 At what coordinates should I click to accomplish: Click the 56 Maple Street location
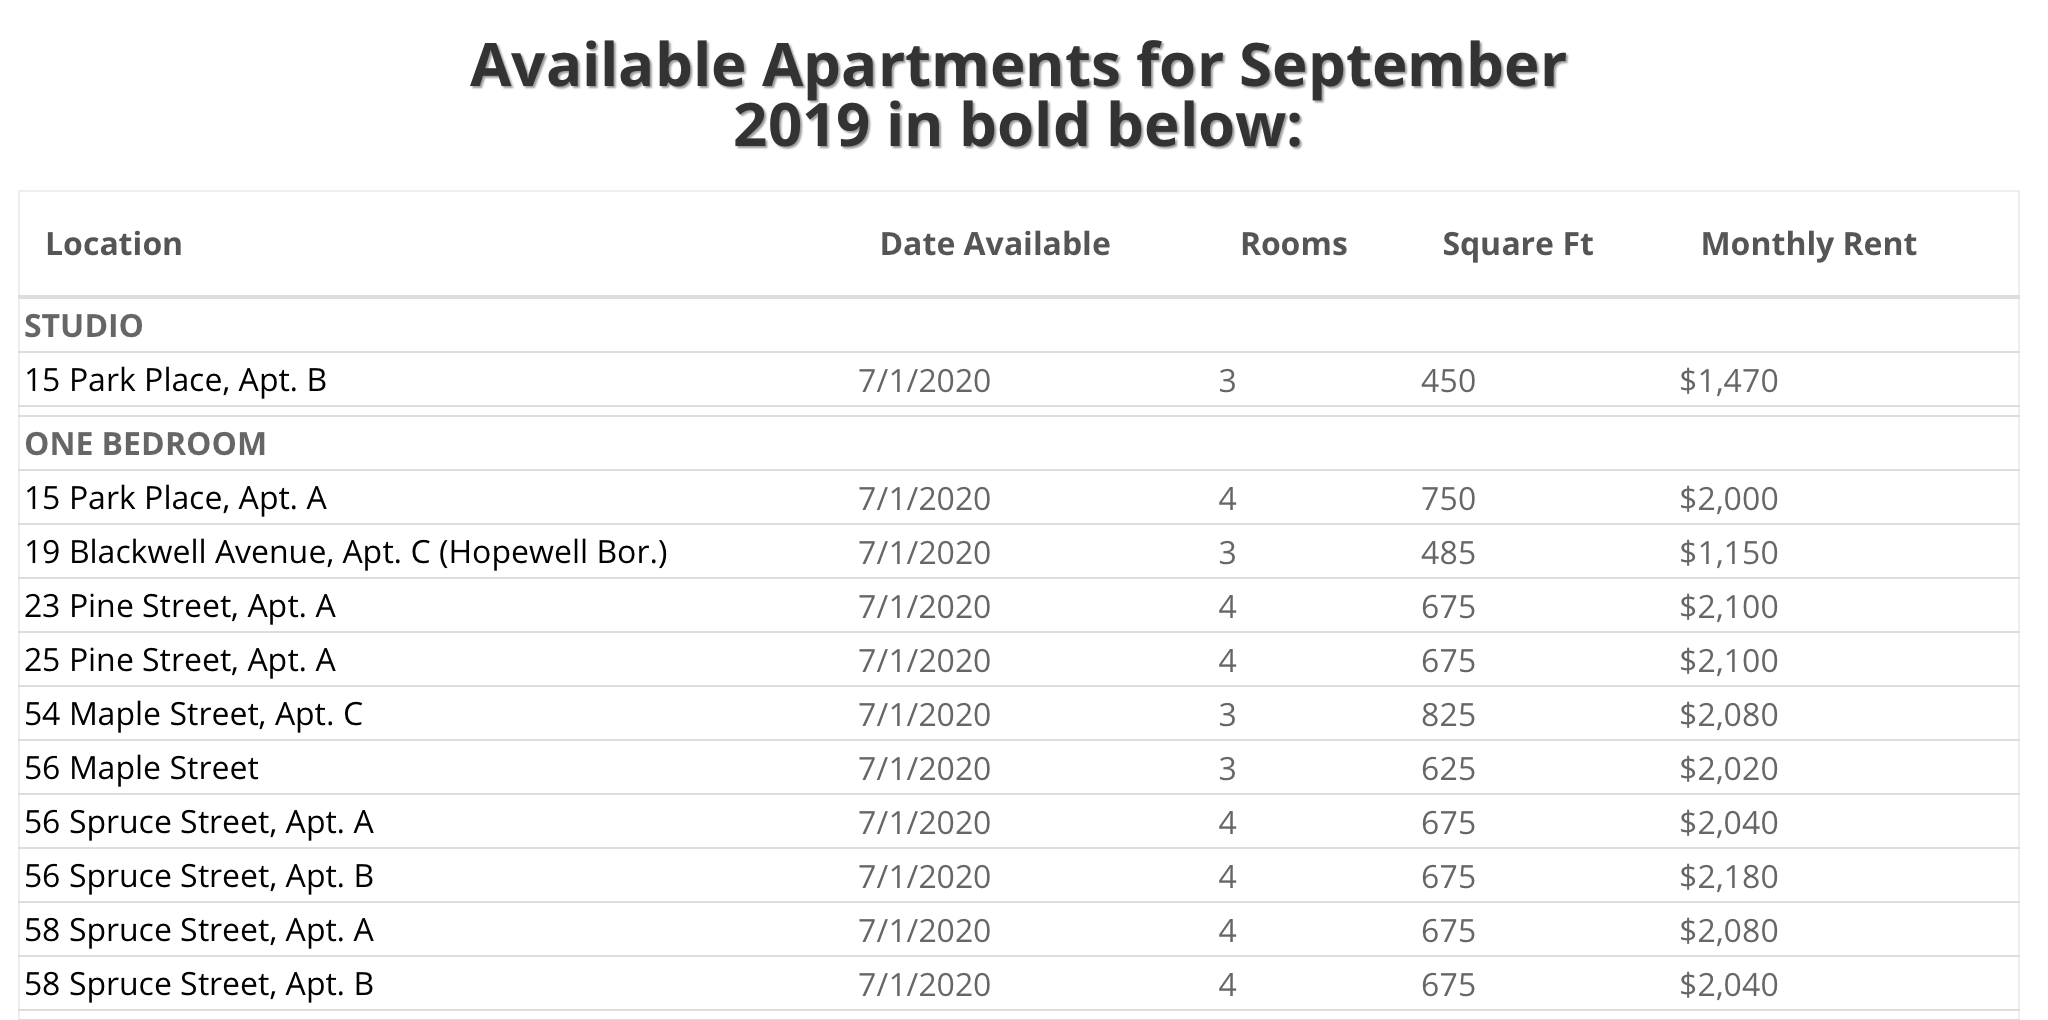(142, 768)
